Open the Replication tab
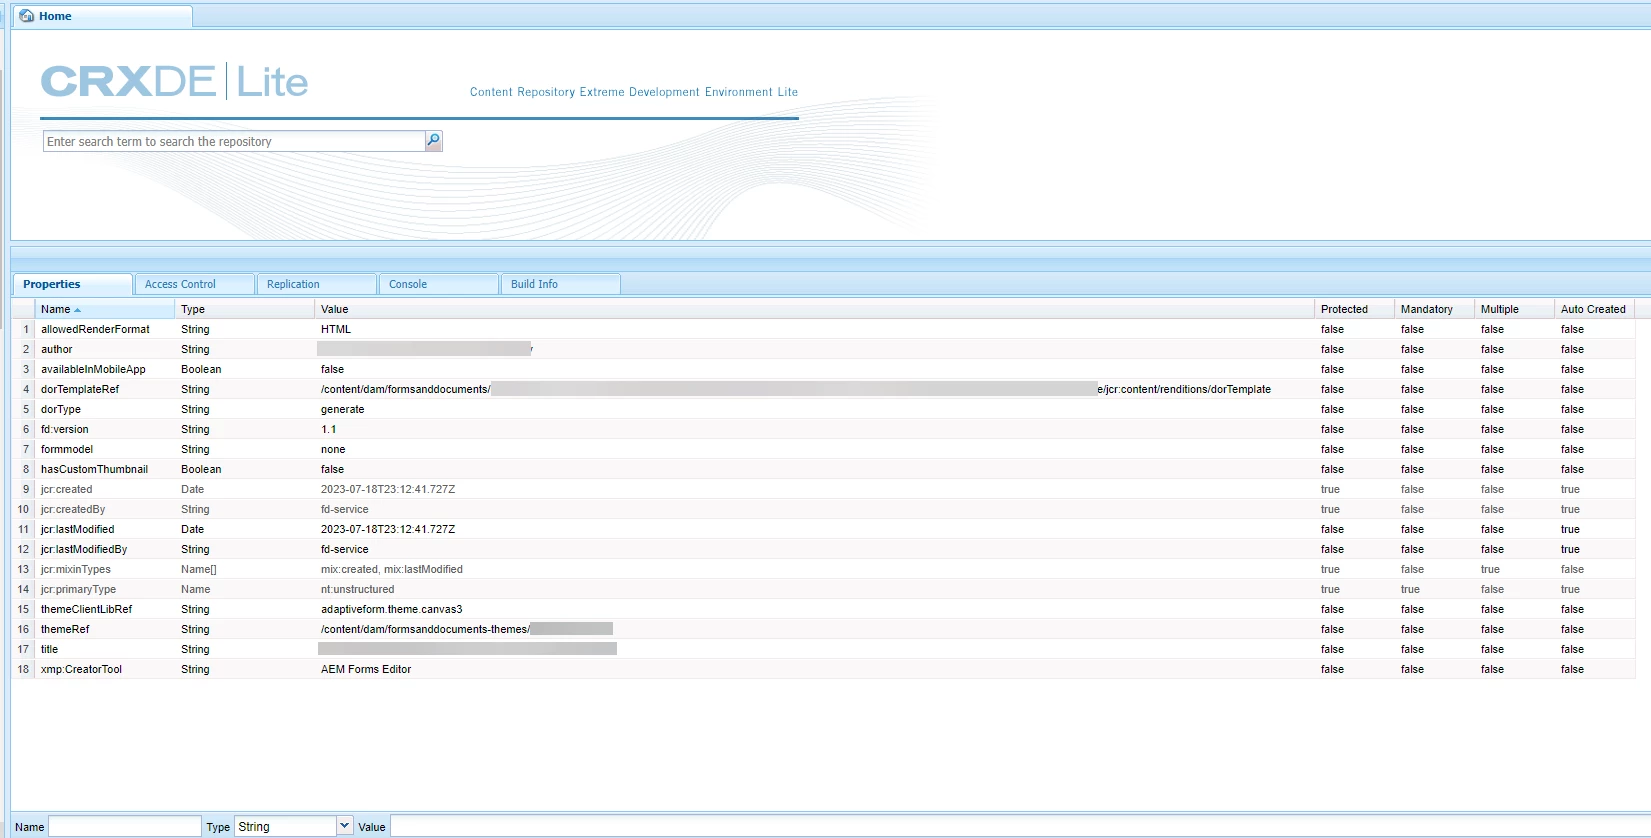 pyautogui.click(x=316, y=284)
